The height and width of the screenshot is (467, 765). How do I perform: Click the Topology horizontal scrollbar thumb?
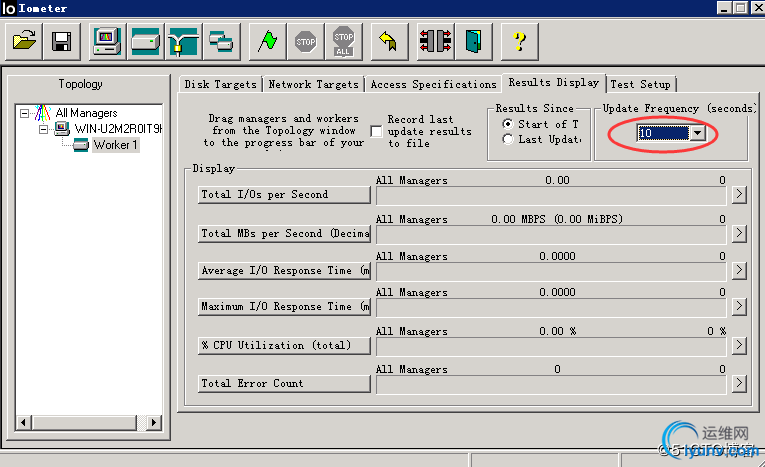point(83,423)
